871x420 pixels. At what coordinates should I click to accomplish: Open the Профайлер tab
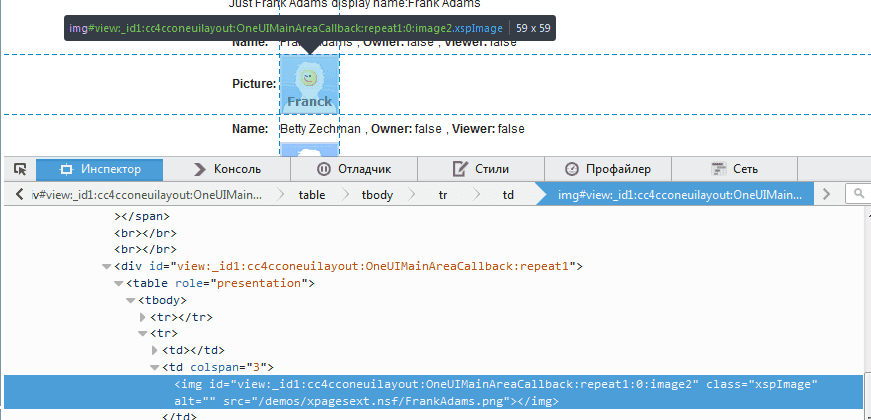607,169
